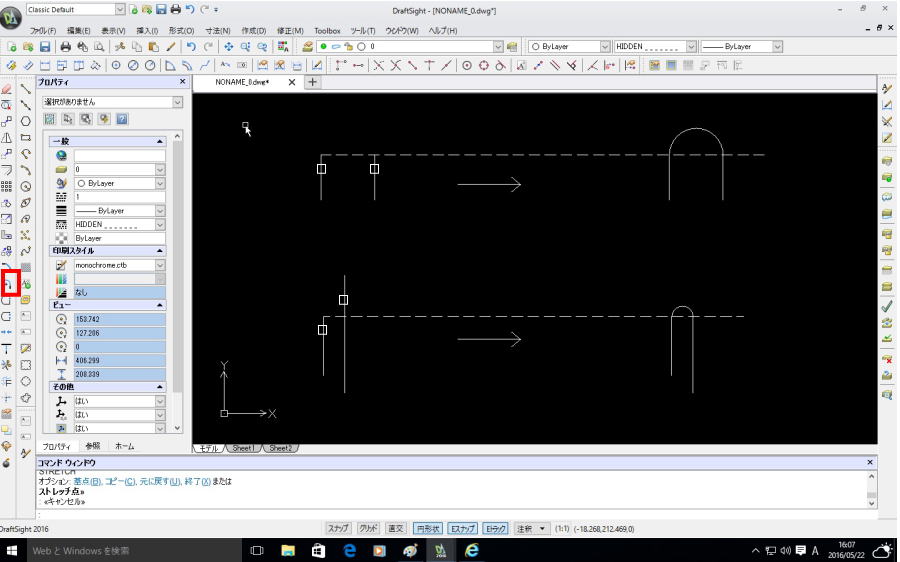This screenshot has width=900, height=562.
Task: Click the 基点(B) option link in command window
Action: [88, 482]
